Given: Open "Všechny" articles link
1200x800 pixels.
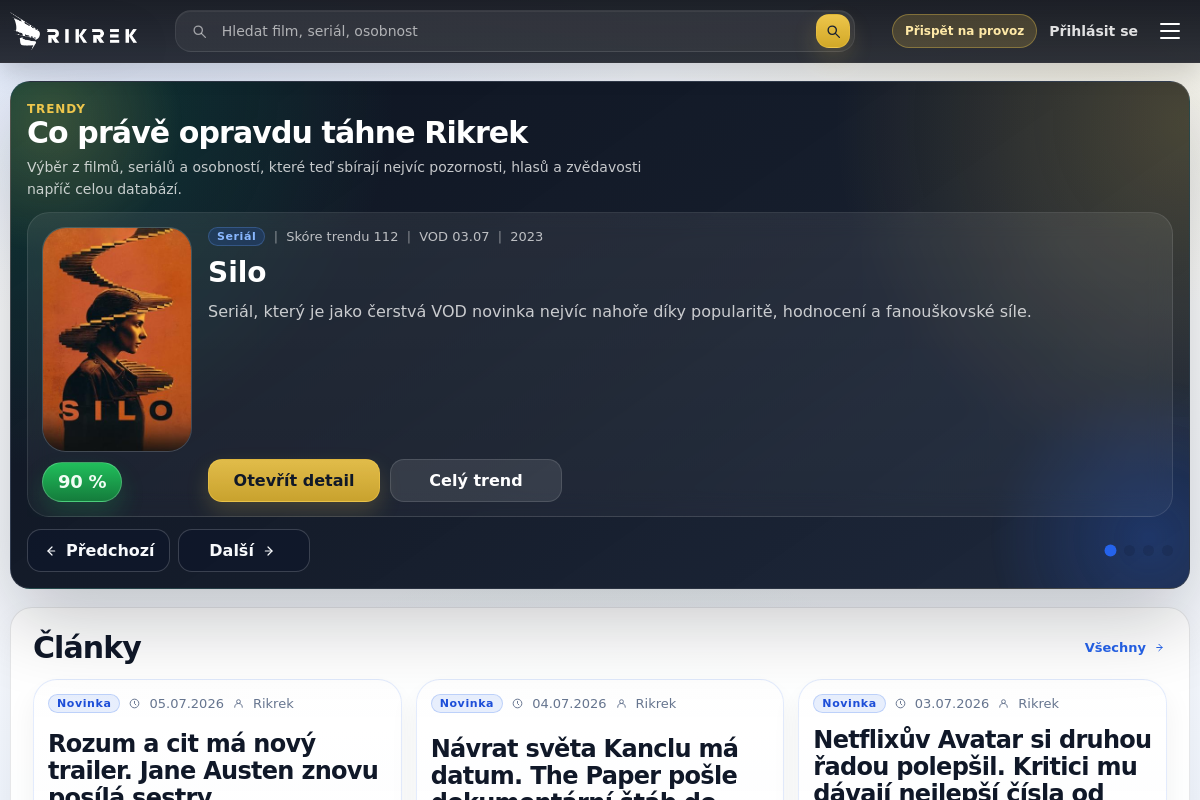Looking at the screenshot, I should point(1125,647).
